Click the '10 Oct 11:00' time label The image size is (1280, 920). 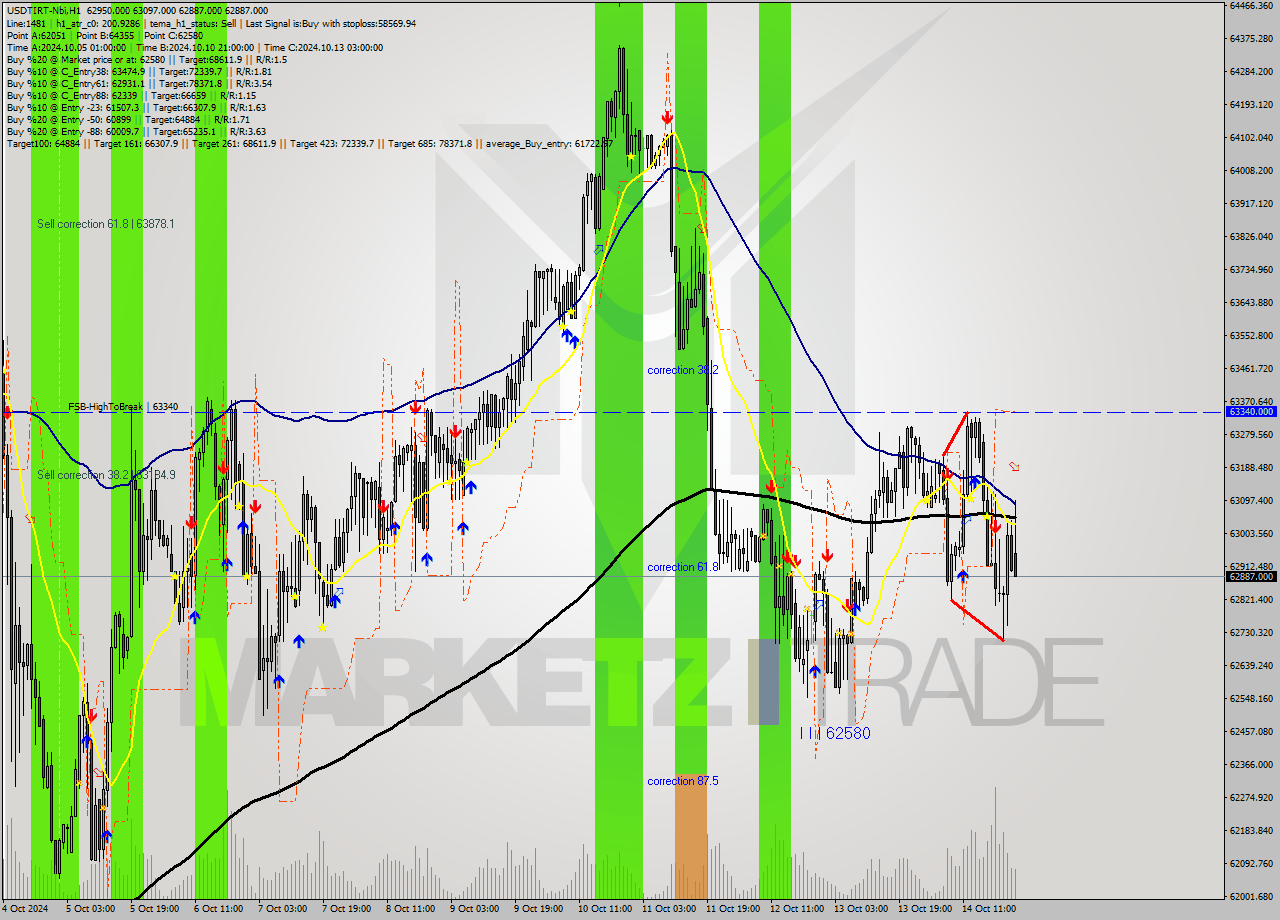(605, 909)
